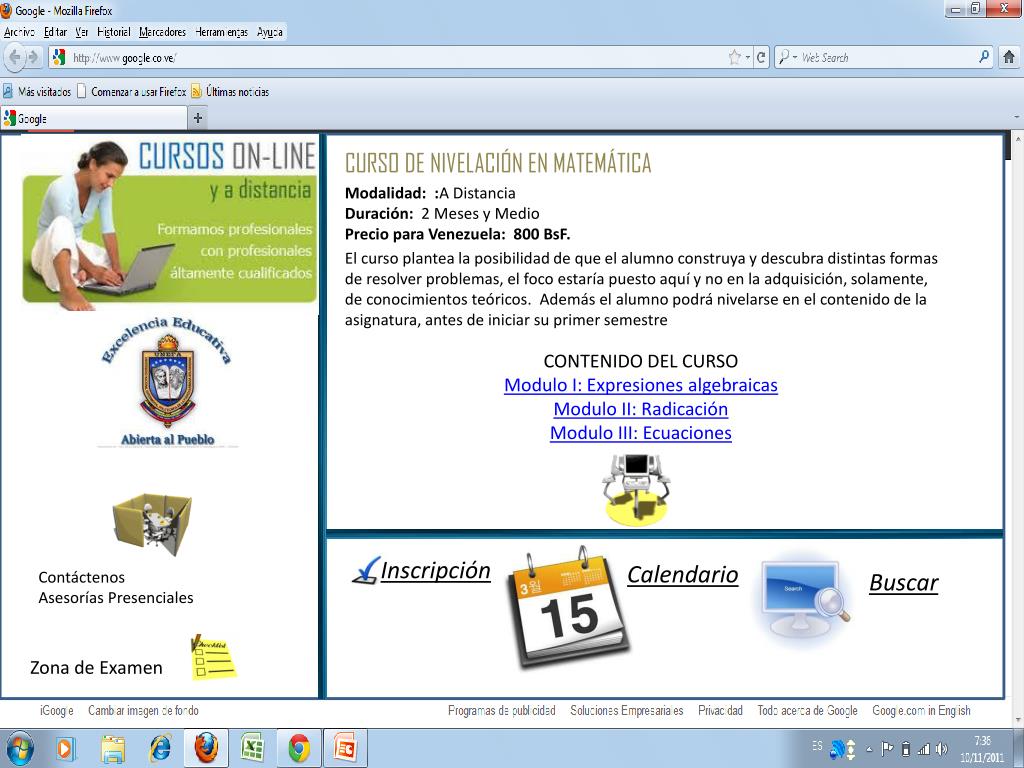The image size is (1024, 768).
Task: Go forward with the browser forward arrow
Action: 33,57
